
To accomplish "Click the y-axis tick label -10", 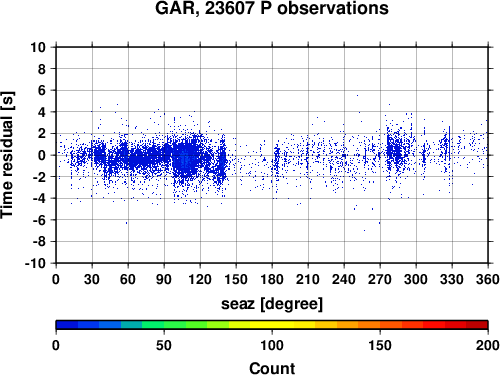I will [35, 263].
